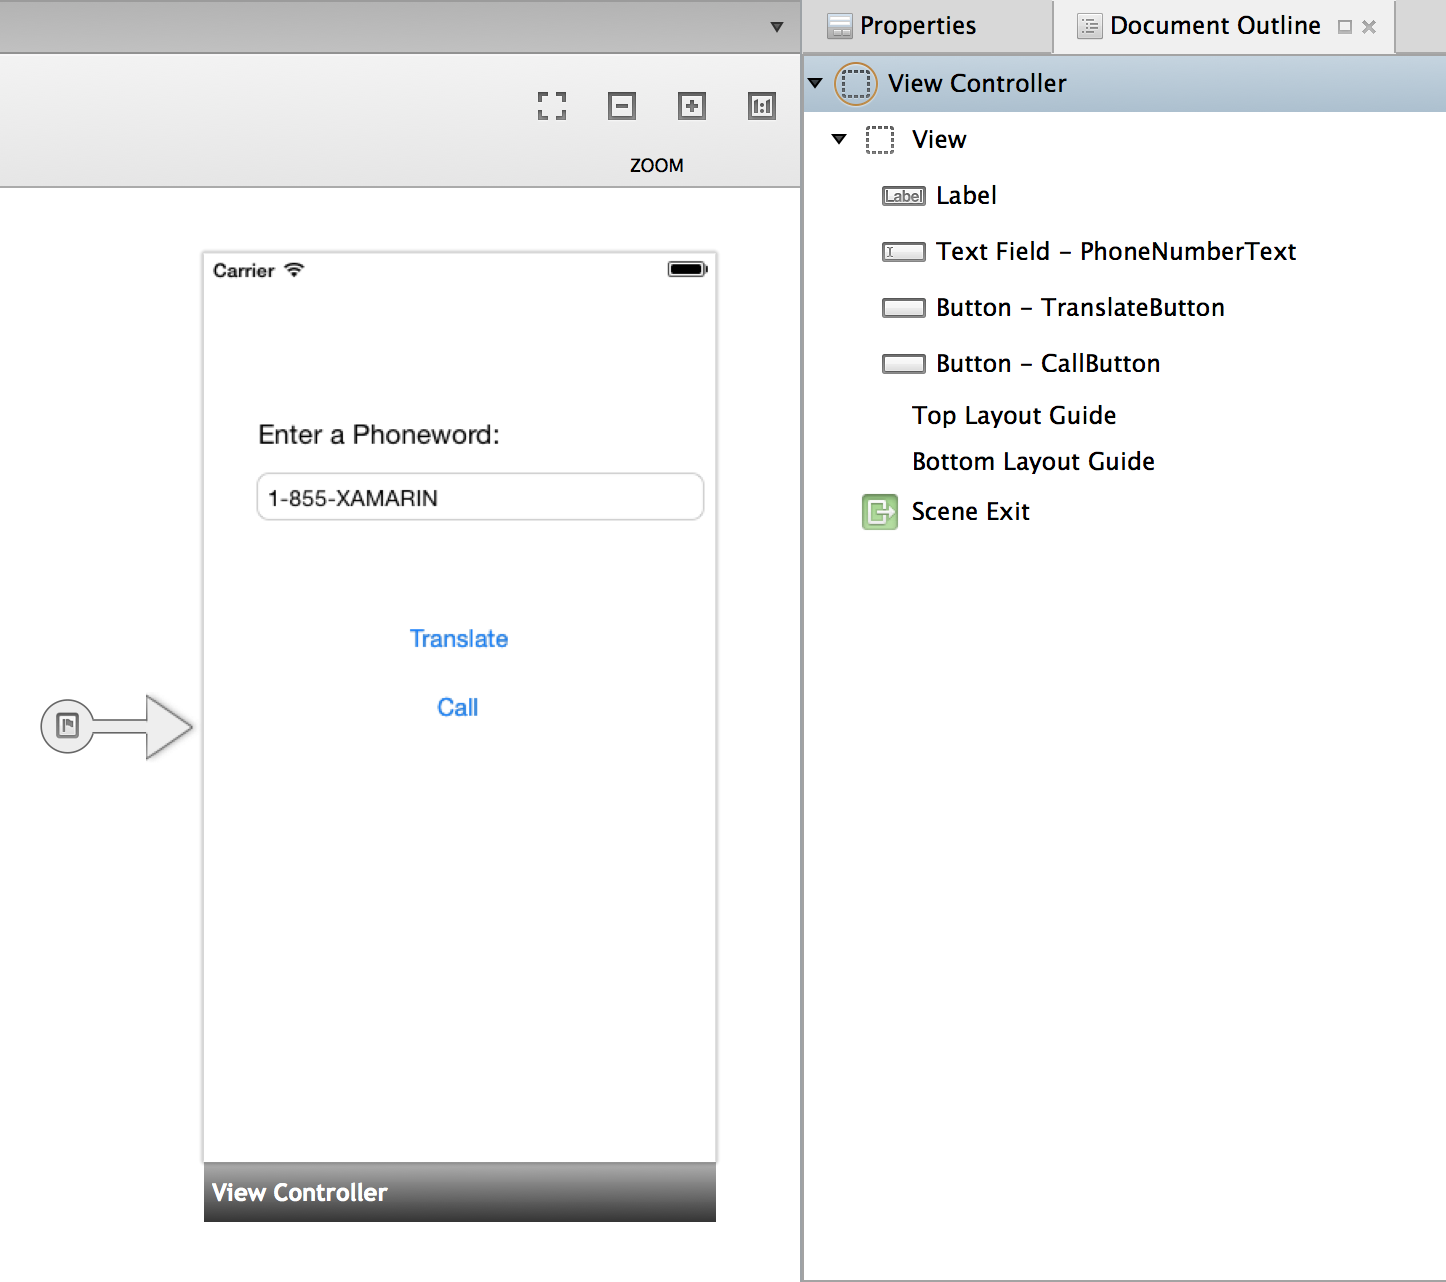
Task: Collapse the View node in outline
Action: click(x=839, y=139)
